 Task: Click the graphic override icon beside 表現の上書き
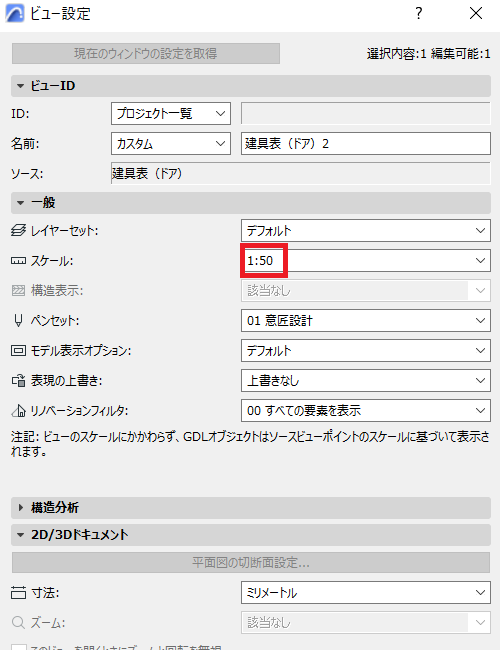click(x=18, y=381)
